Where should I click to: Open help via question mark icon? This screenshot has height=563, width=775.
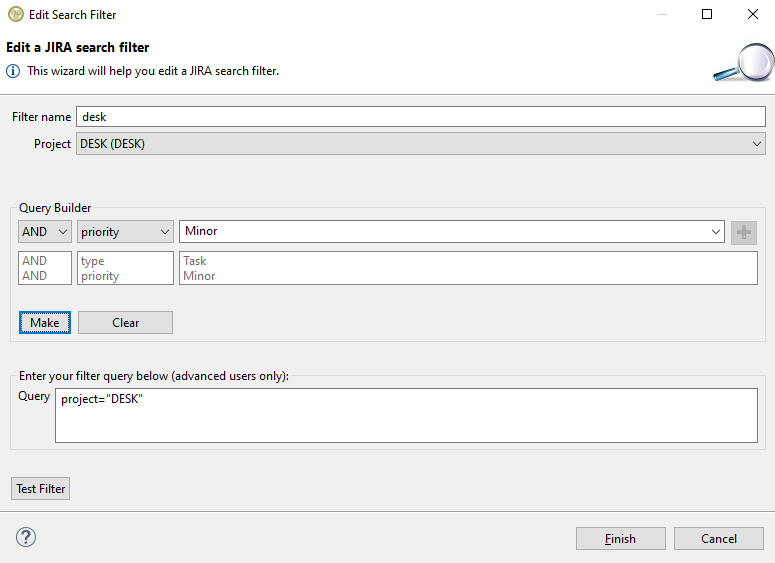(x=26, y=538)
